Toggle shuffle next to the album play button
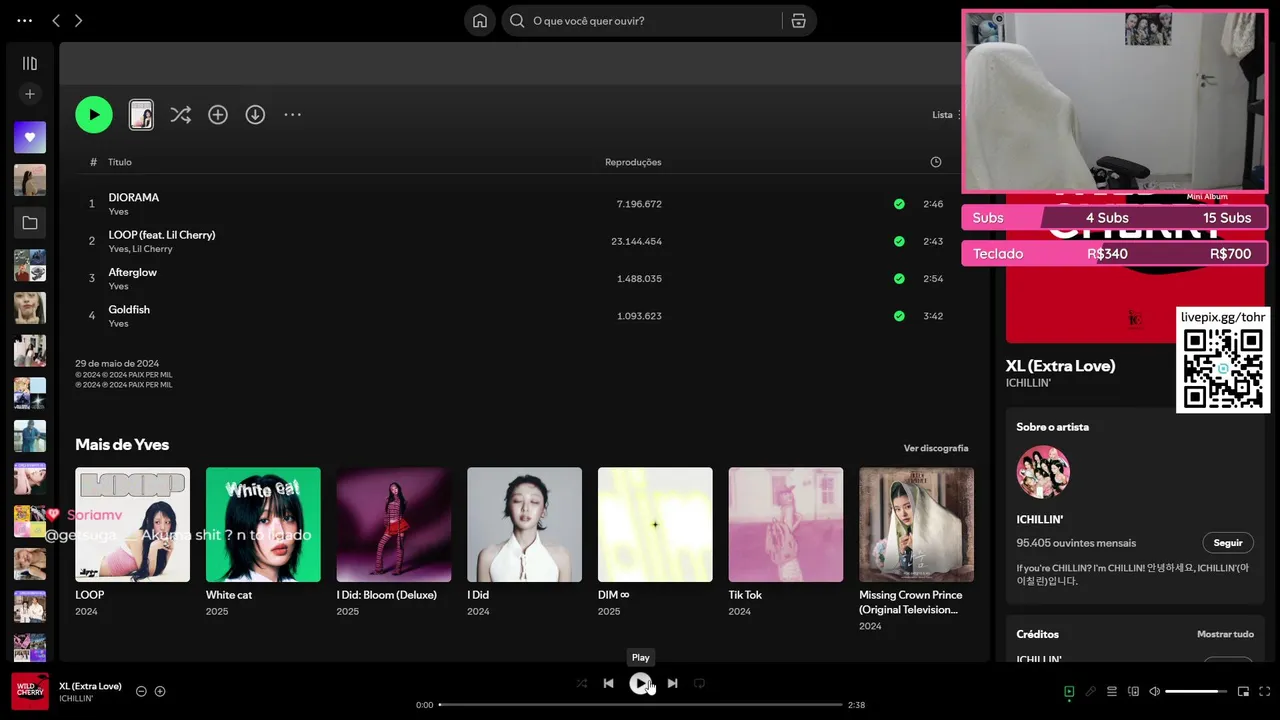 [180, 115]
